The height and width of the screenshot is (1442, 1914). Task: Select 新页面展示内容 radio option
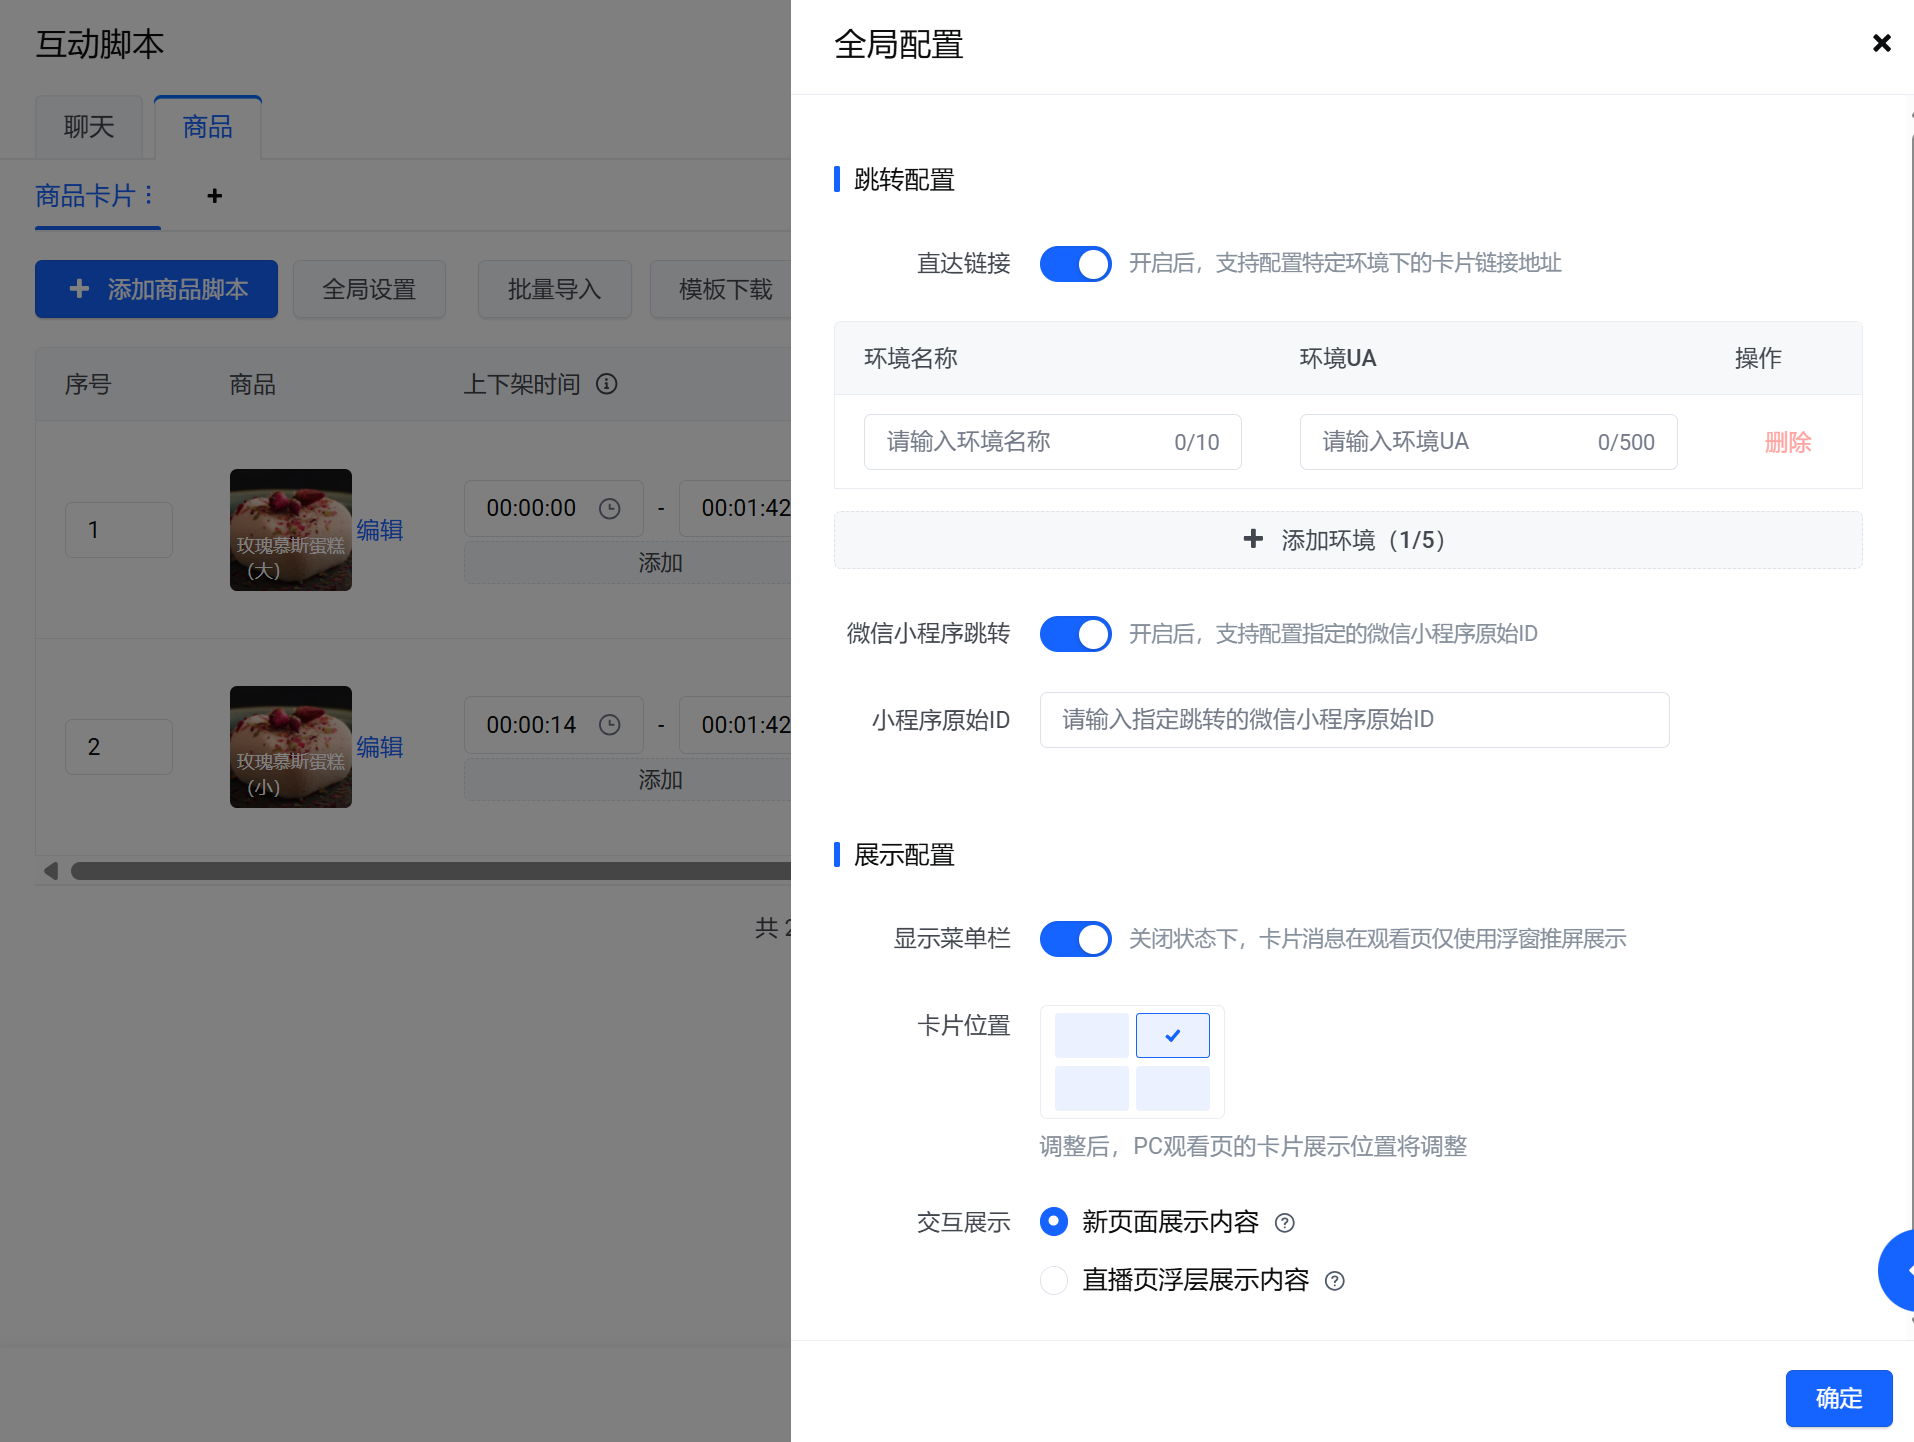(1053, 1221)
